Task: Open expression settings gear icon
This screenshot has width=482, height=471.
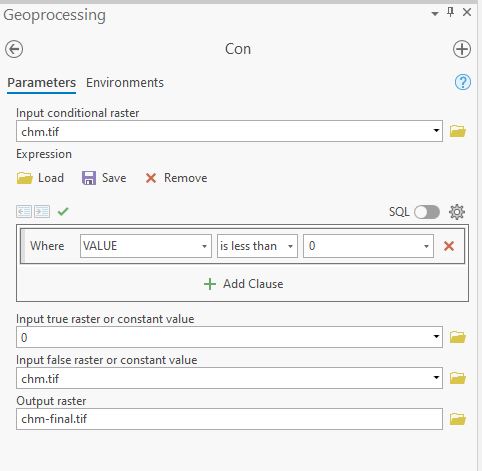Action: click(457, 212)
